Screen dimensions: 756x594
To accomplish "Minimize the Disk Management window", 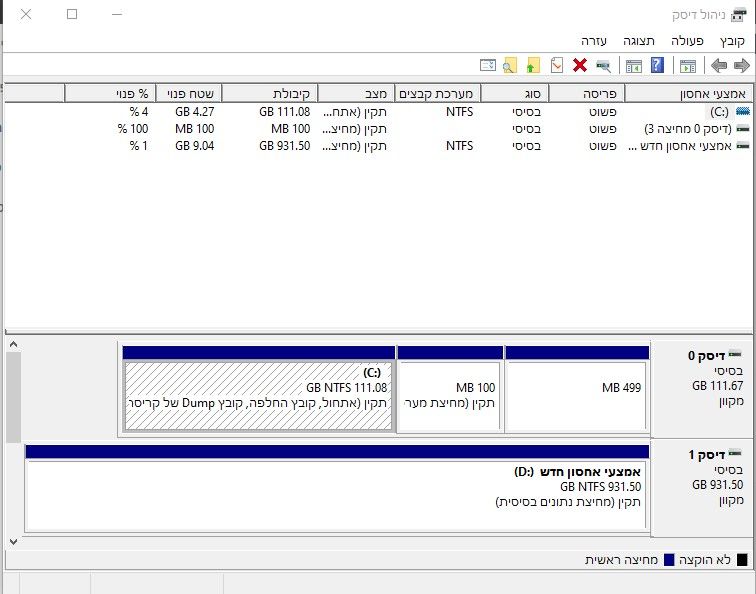I will 117,14.
